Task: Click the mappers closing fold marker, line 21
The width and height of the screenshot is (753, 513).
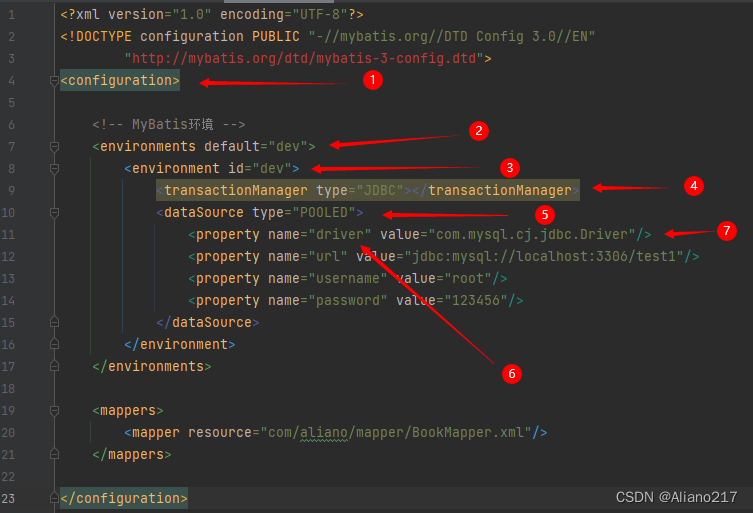Action: pyautogui.click(x=54, y=454)
